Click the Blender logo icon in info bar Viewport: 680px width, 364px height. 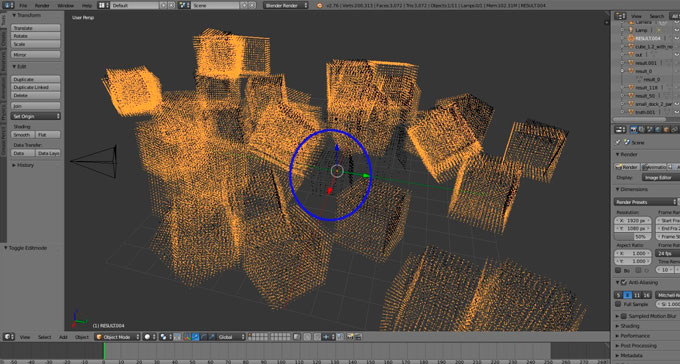pos(320,6)
